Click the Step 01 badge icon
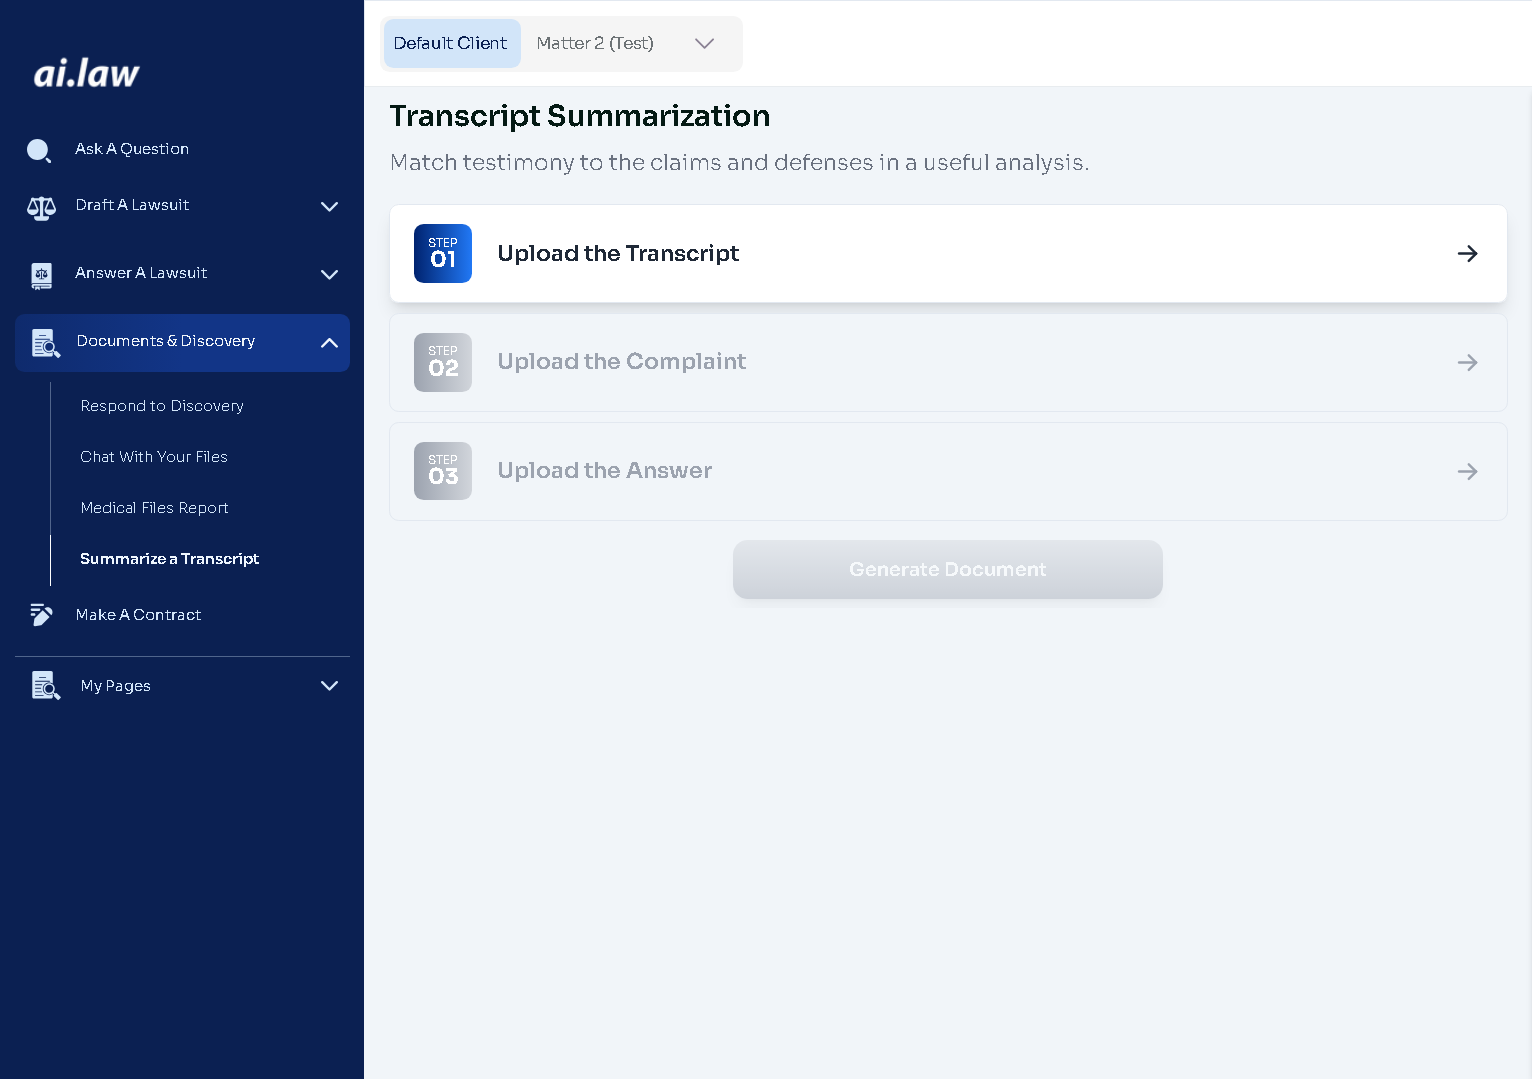The width and height of the screenshot is (1532, 1079). (442, 253)
